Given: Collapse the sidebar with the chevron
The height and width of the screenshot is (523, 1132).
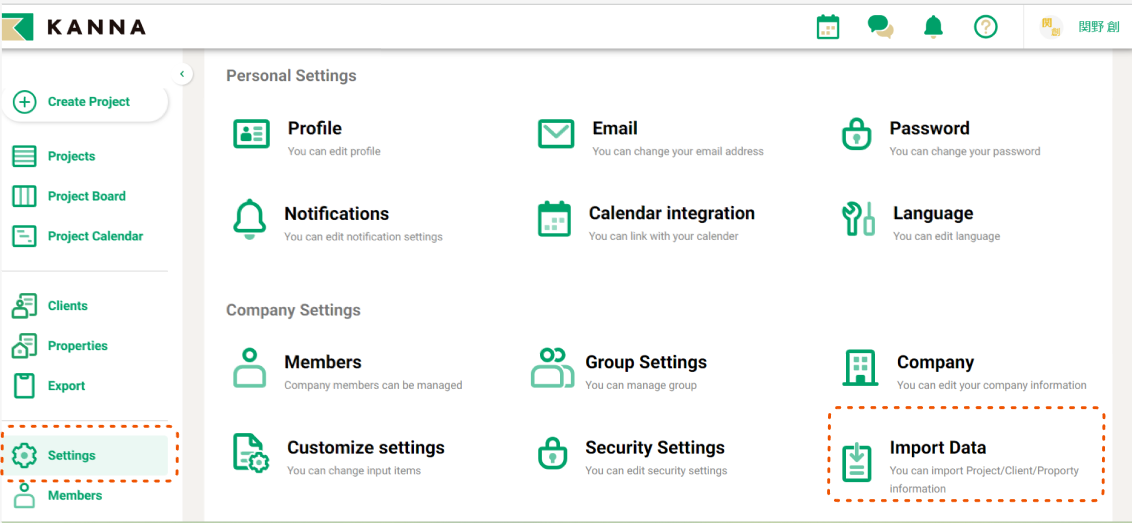Looking at the screenshot, I should tap(182, 74).
